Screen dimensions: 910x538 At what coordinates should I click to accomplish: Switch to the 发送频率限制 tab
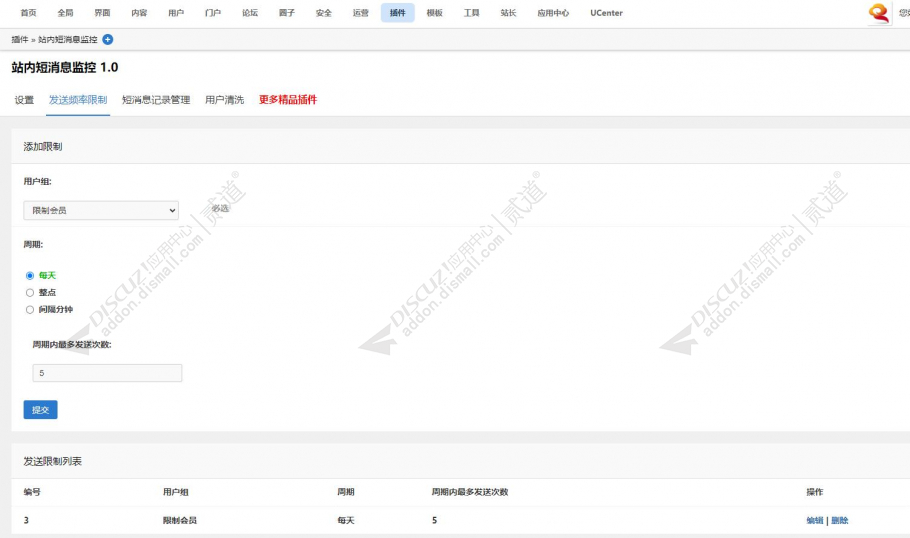click(x=78, y=100)
